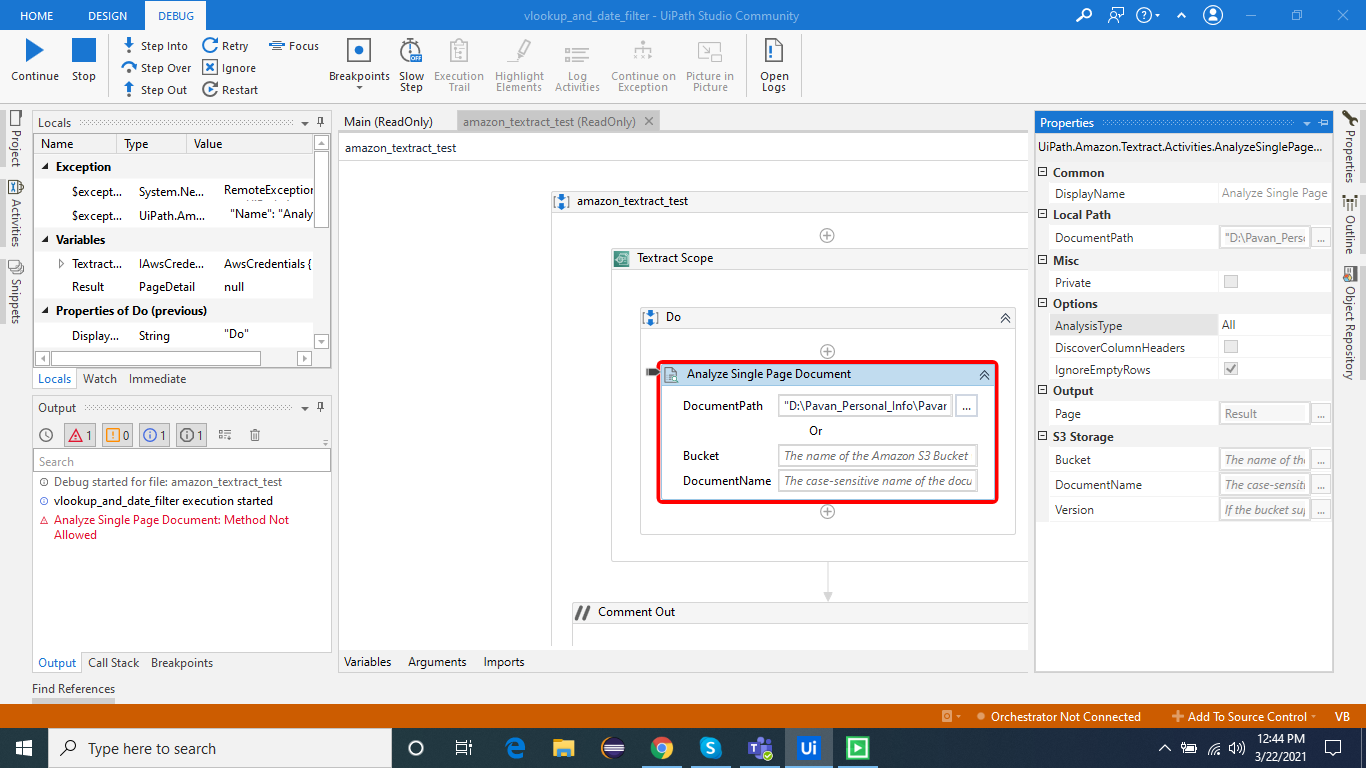Click the search magnifier in title bar
Screen dimensions: 1366x768
tap(1084, 15)
